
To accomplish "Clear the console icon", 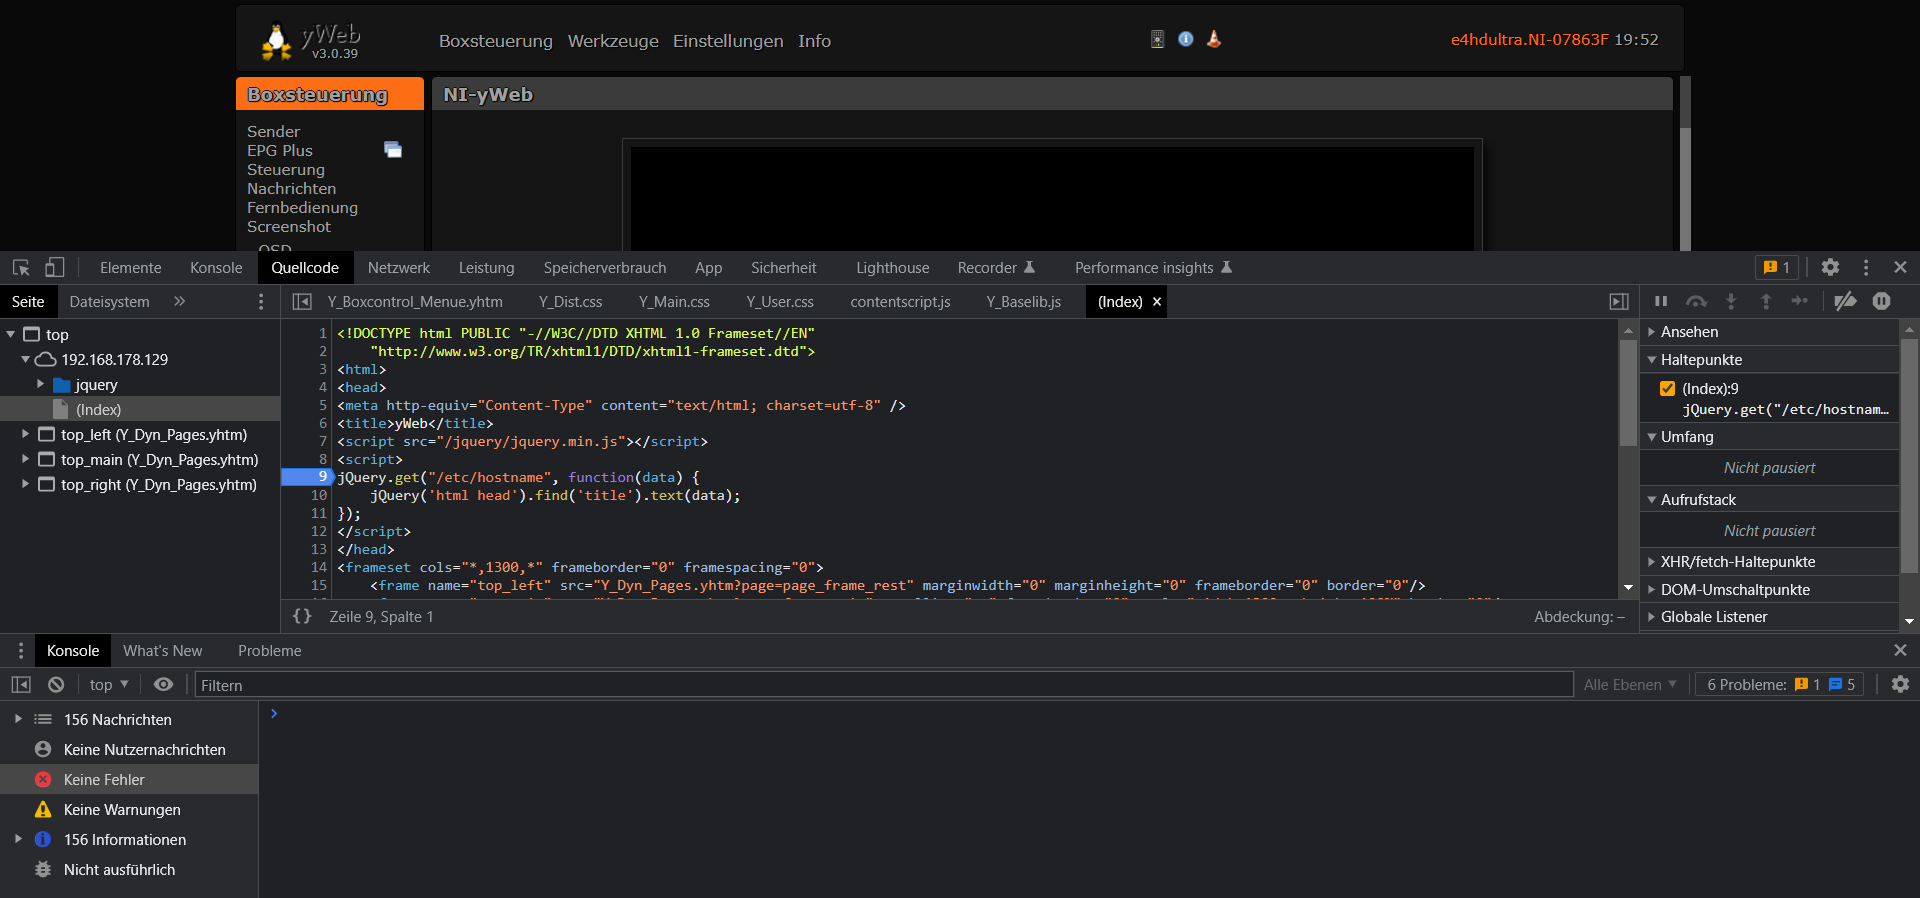I will tap(56, 685).
